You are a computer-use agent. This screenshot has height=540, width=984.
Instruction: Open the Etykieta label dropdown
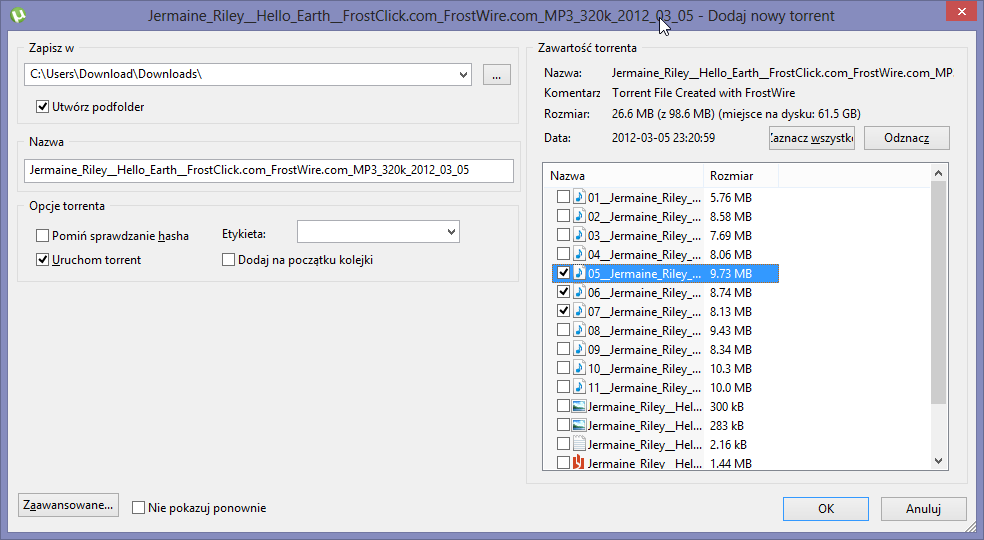point(451,232)
